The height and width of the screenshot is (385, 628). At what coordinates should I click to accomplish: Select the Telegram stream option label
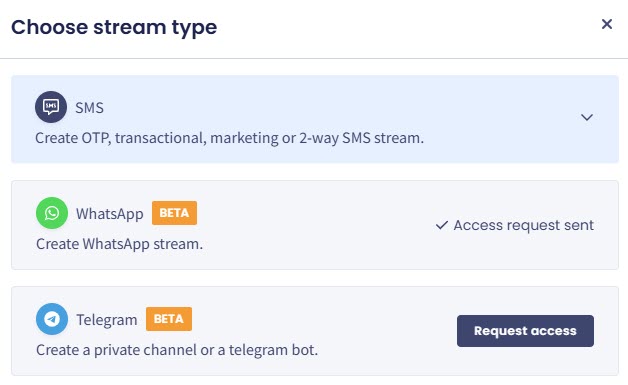tap(107, 320)
